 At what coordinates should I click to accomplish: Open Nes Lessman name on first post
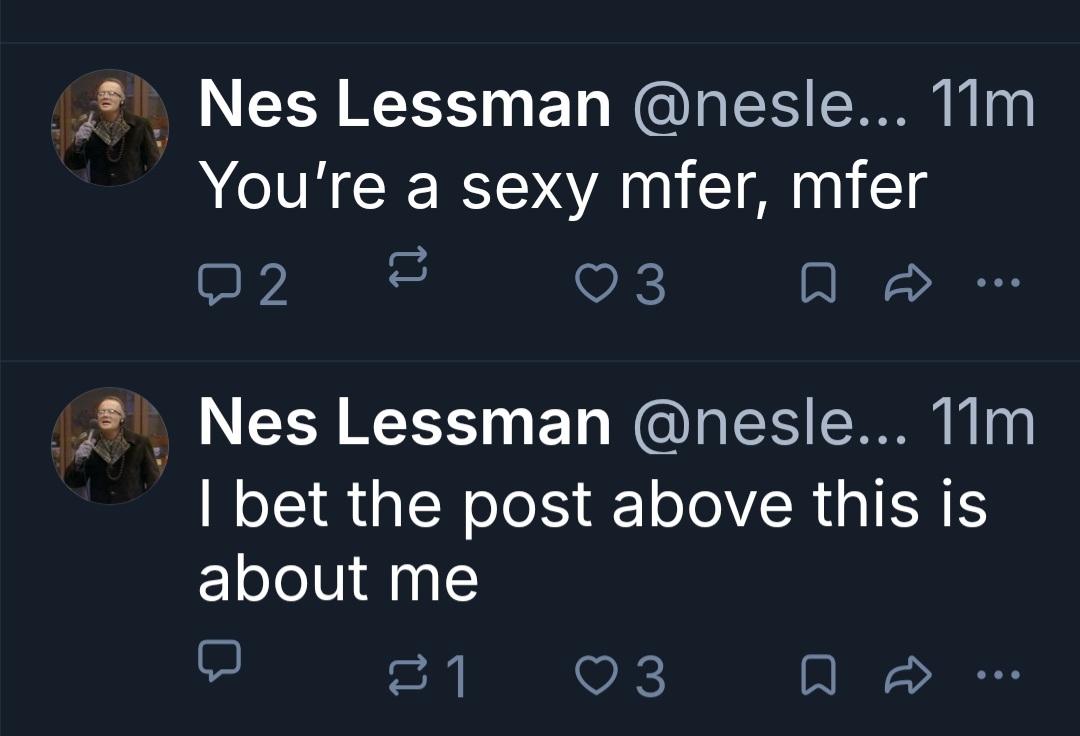point(404,104)
